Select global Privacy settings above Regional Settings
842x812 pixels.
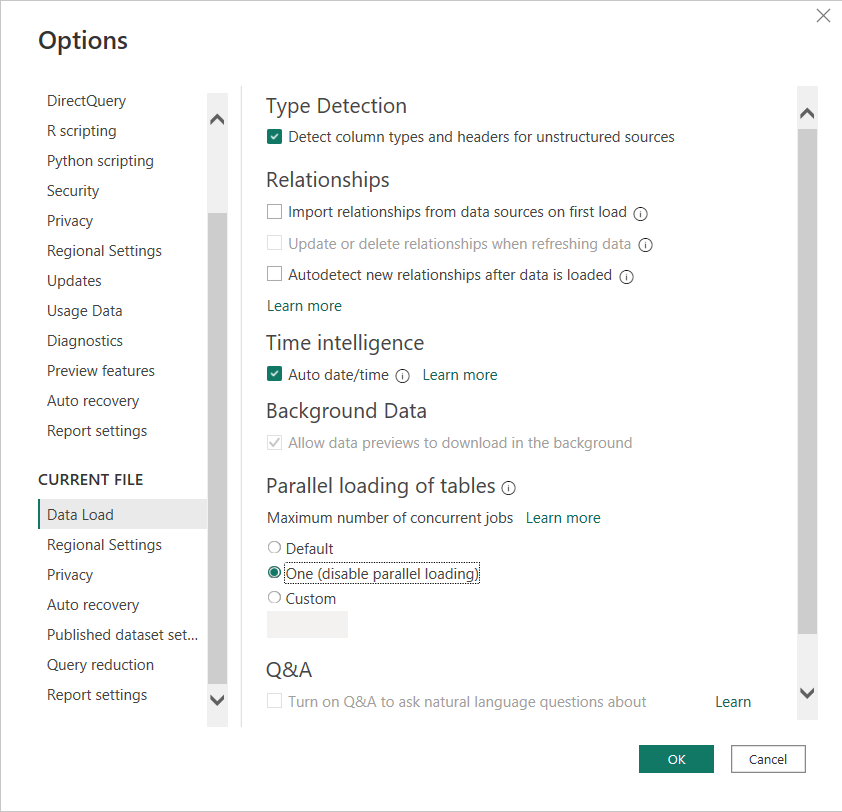coord(70,221)
